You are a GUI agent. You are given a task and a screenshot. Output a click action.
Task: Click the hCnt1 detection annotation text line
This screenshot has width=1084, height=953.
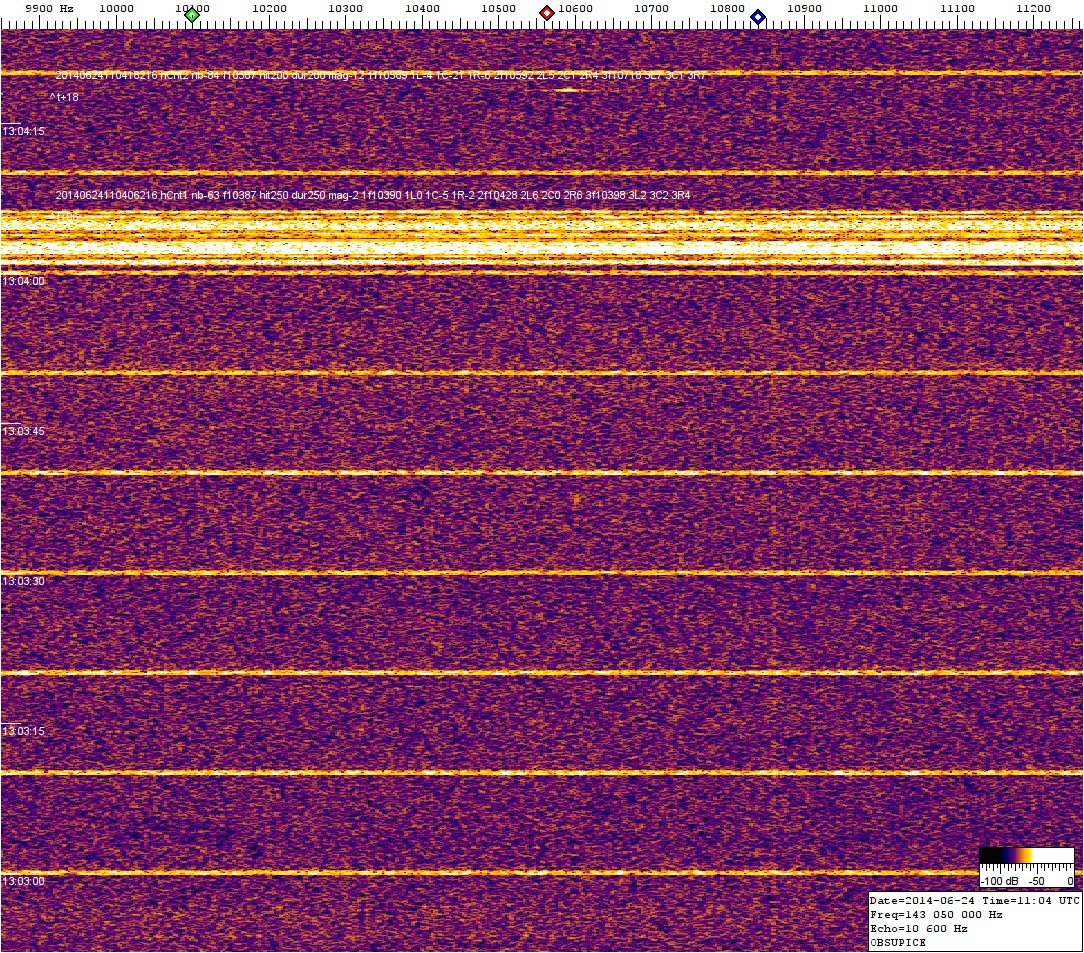click(372, 196)
